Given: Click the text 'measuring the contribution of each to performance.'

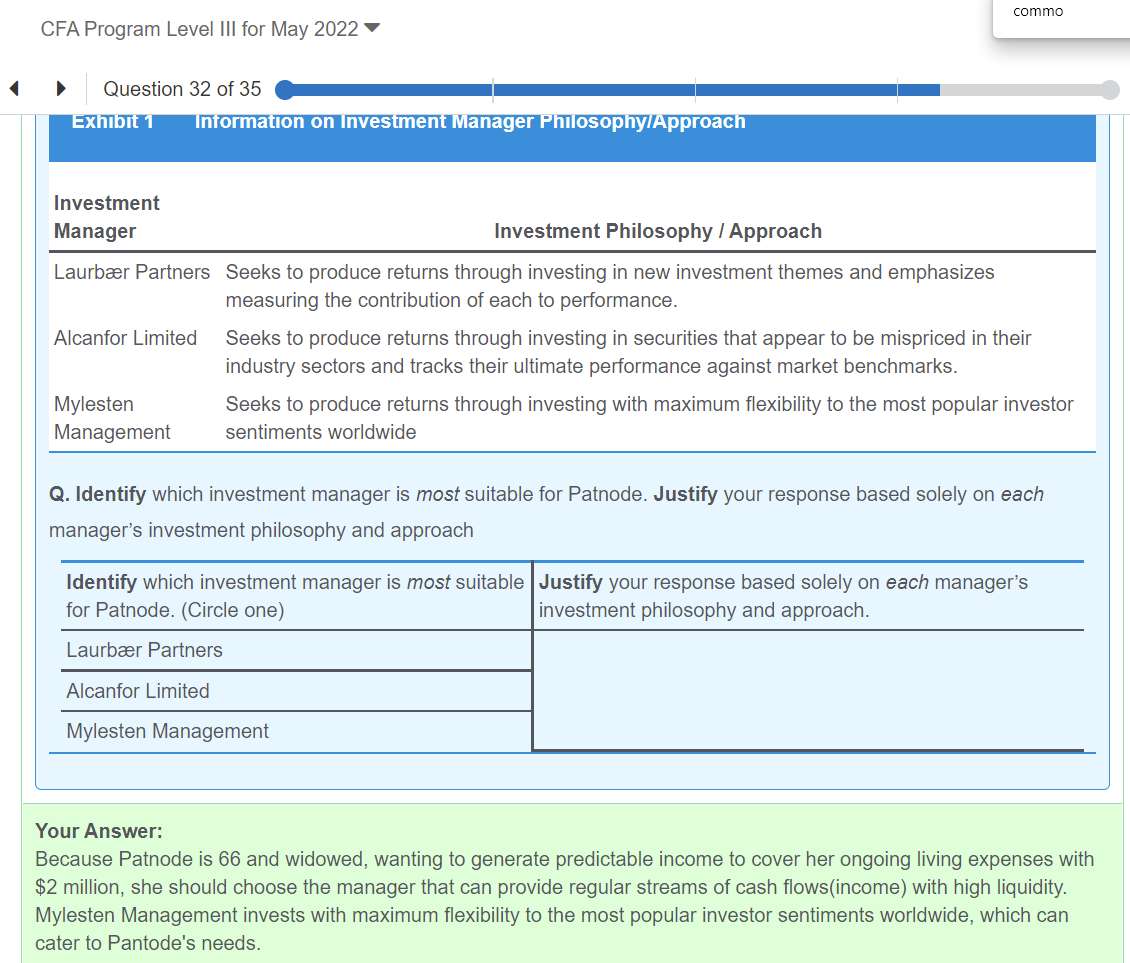Looking at the screenshot, I should 452,300.
